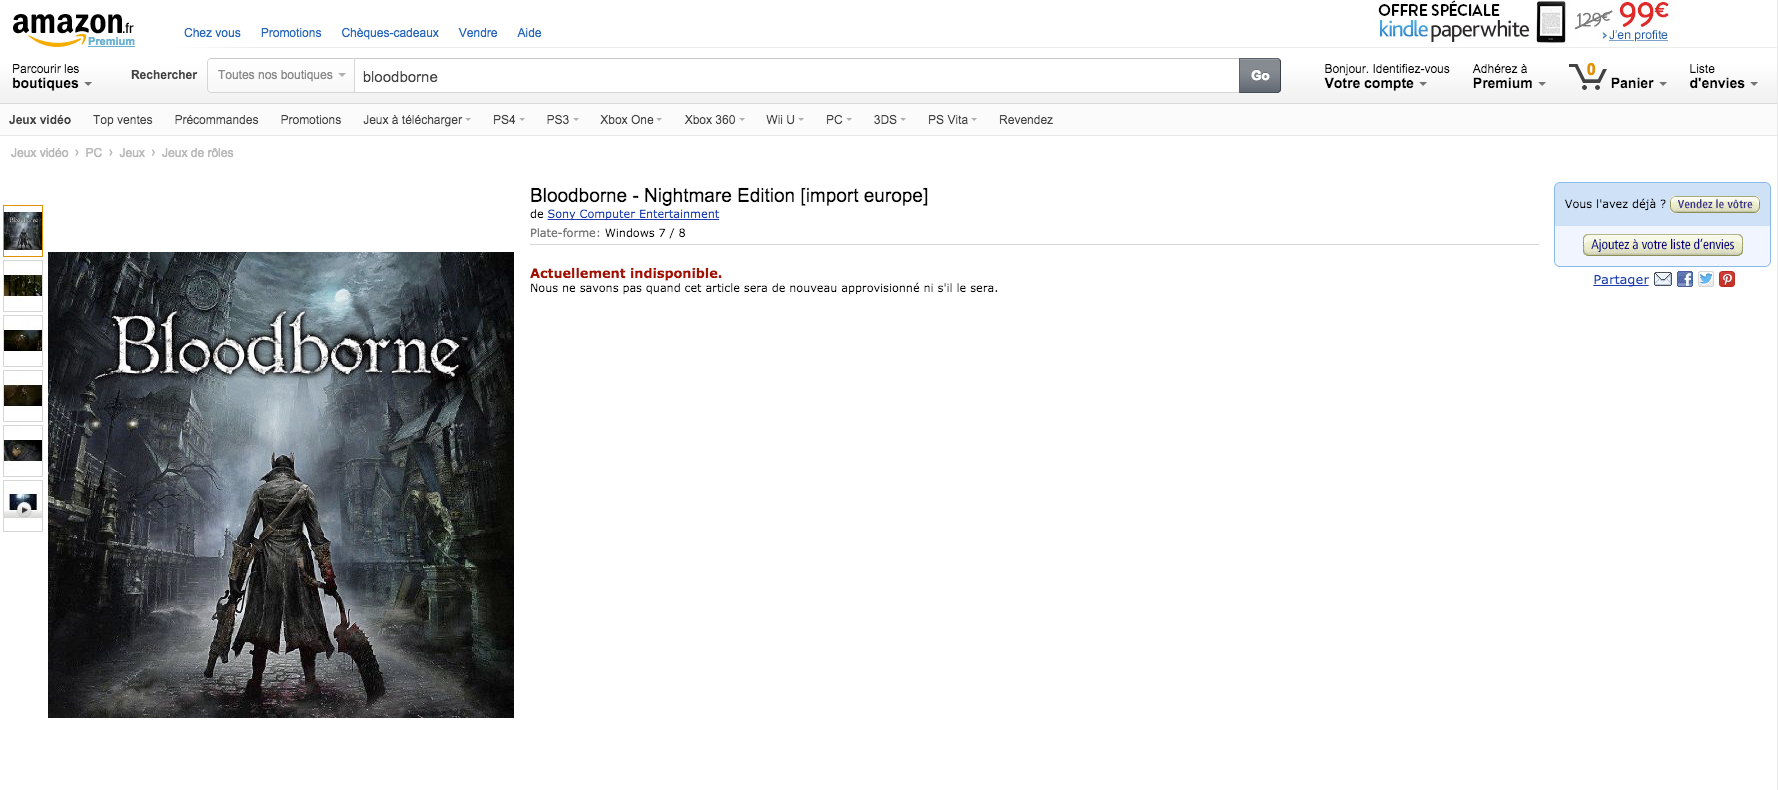
Task: Expand Xbox One category menu
Action: click(x=631, y=120)
